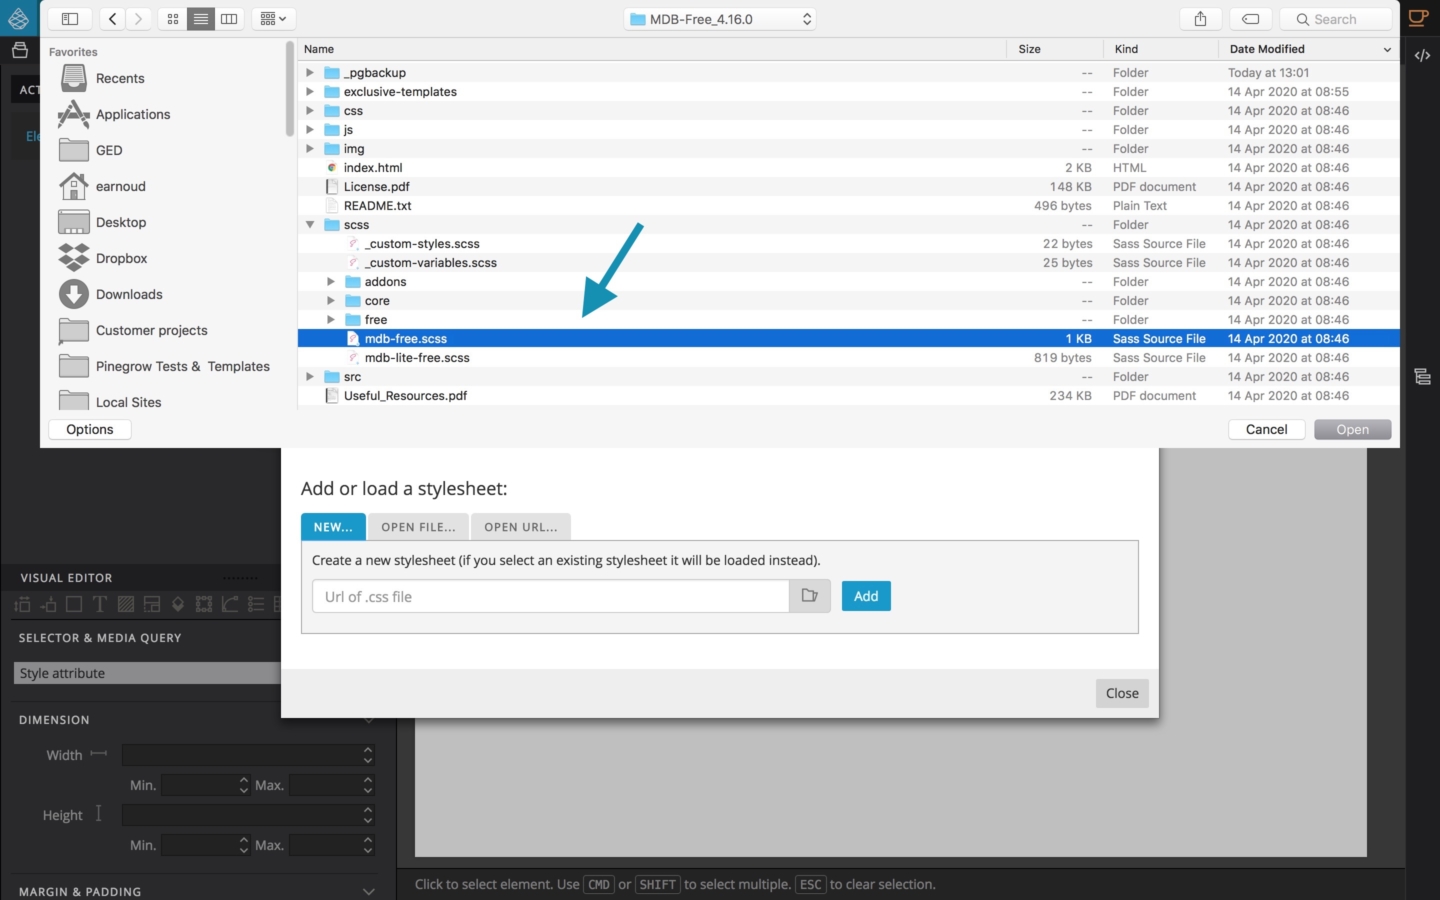This screenshot has height=900, width=1440.
Task: Increase the Width value with the stepper
Action: (368, 751)
